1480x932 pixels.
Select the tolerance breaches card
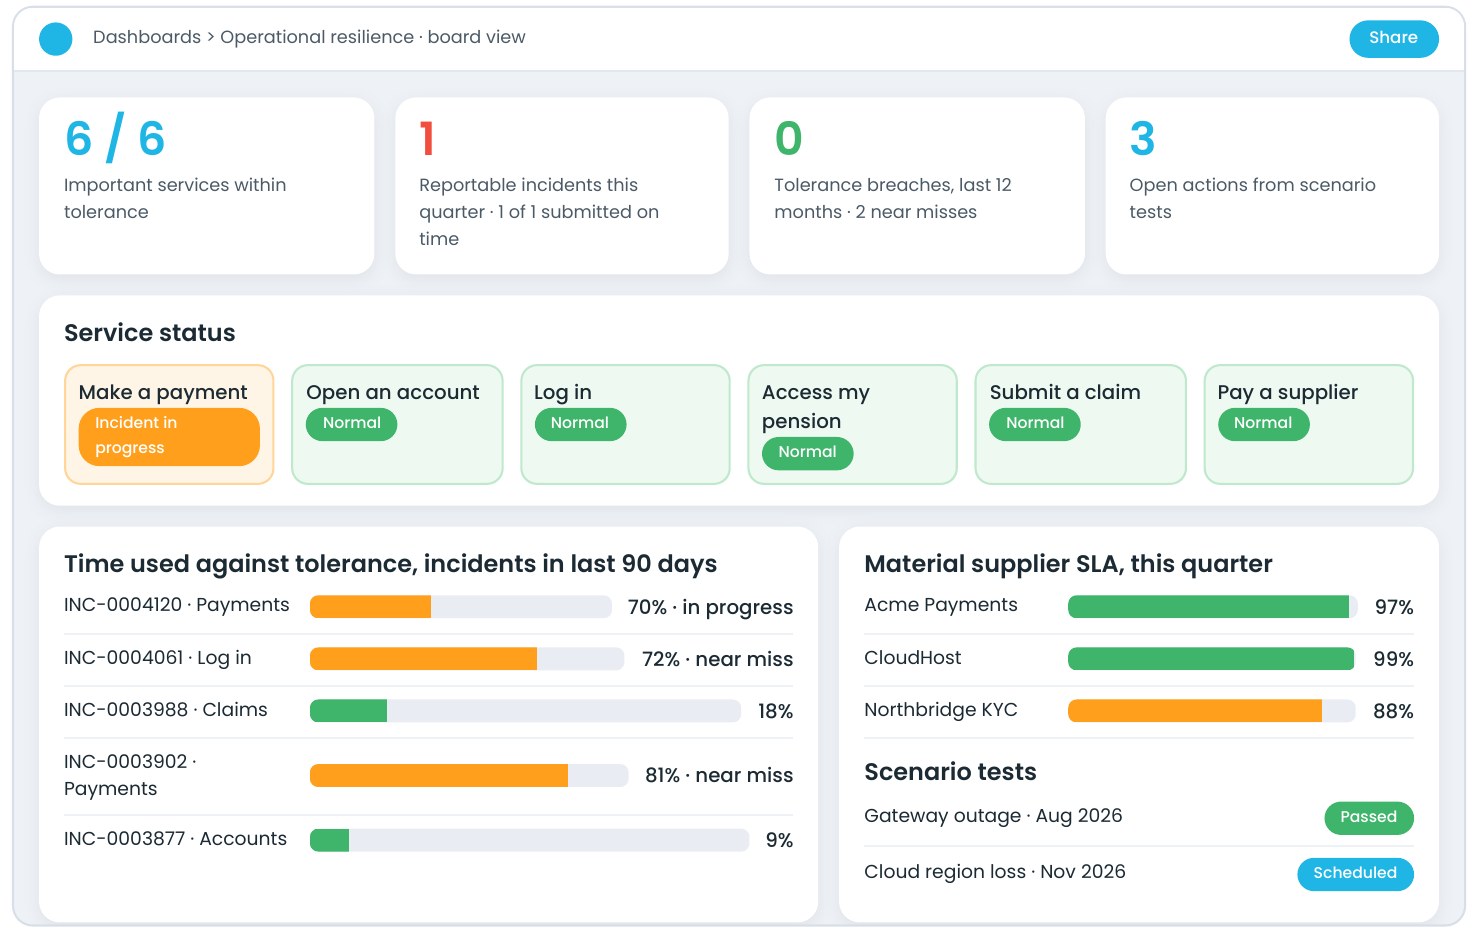tap(917, 186)
